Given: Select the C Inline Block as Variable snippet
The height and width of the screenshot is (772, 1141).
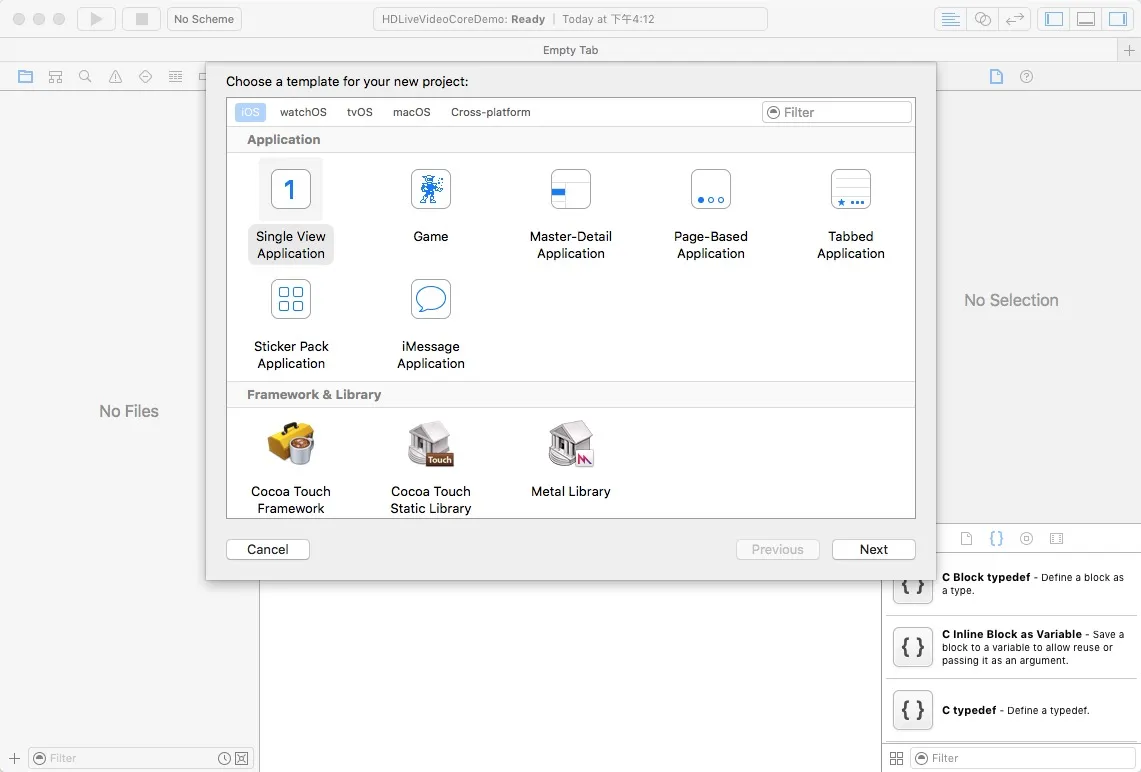Looking at the screenshot, I should click(1011, 647).
